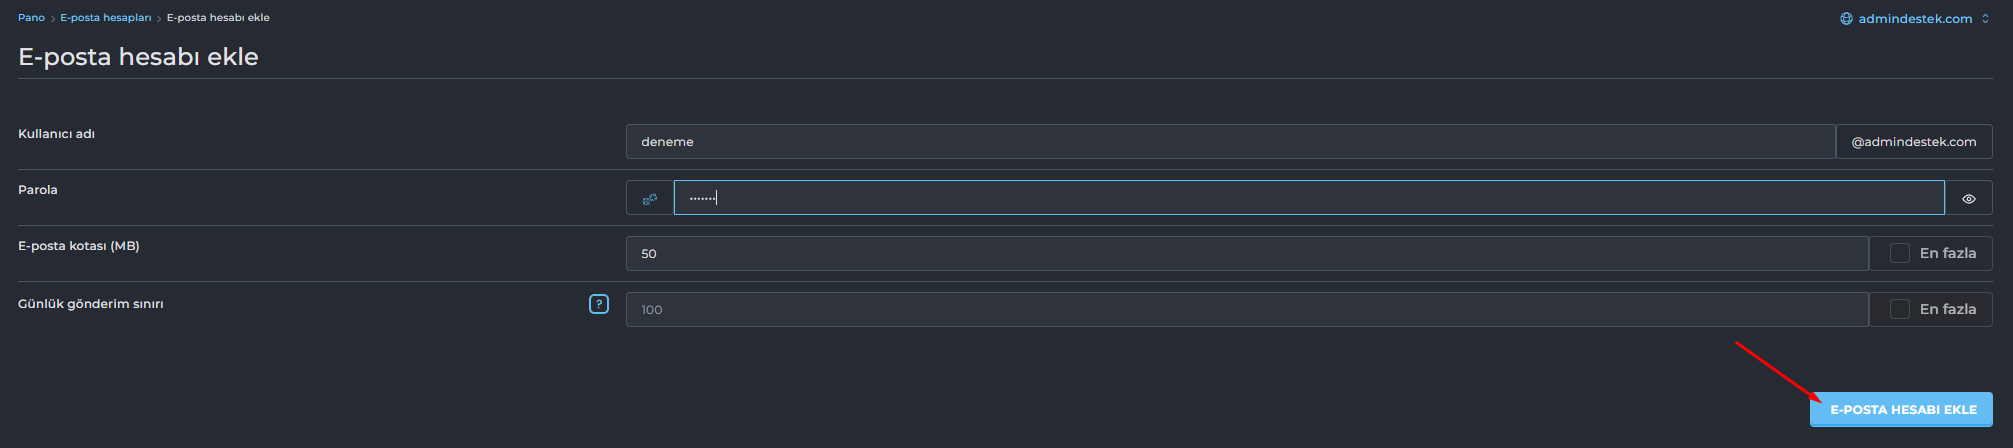
Task: Click the generate random password icon
Action: (650, 198)
